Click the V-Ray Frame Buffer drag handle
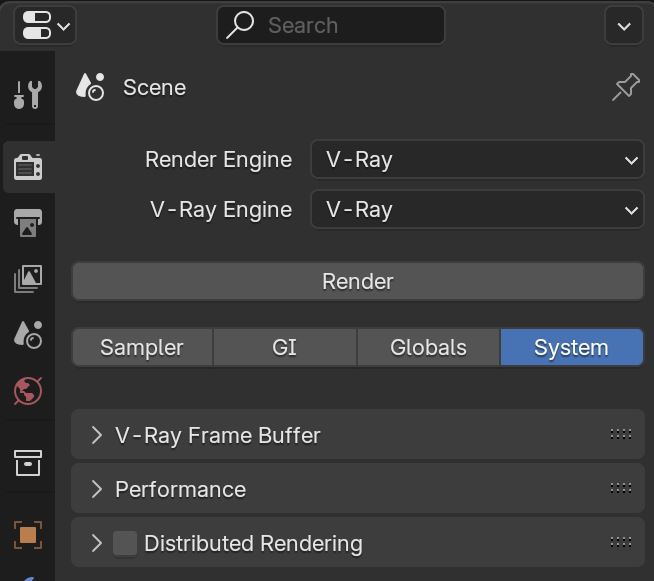This screenshot has height=581, width=654. [x=621, y=434]
